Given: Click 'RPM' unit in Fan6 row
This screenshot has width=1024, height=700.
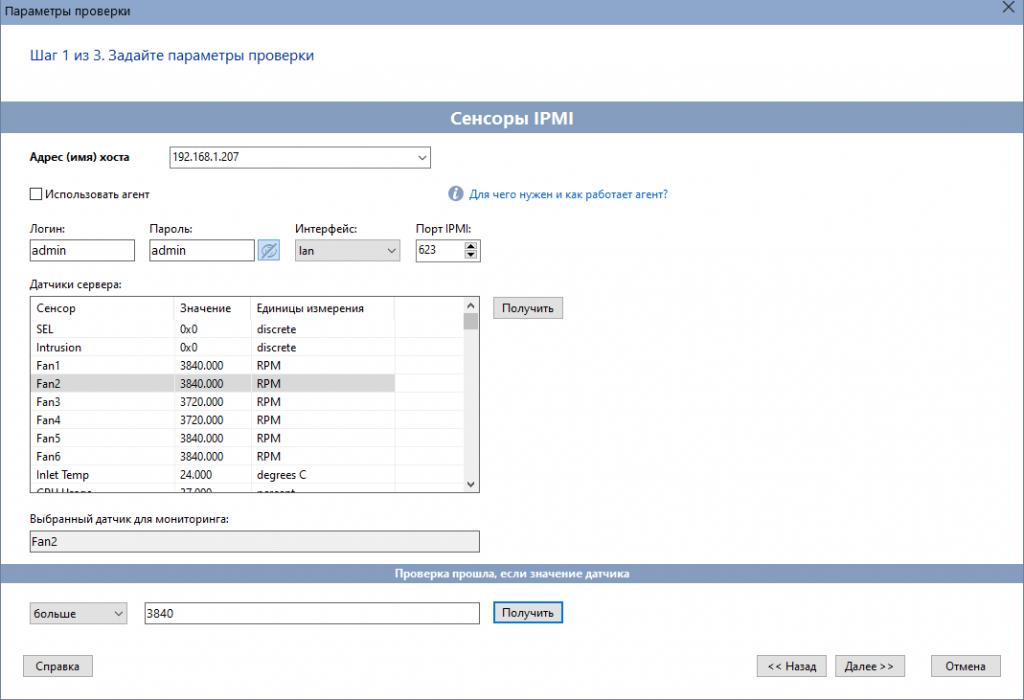Looking at the screenshot, I should (268, 456).
